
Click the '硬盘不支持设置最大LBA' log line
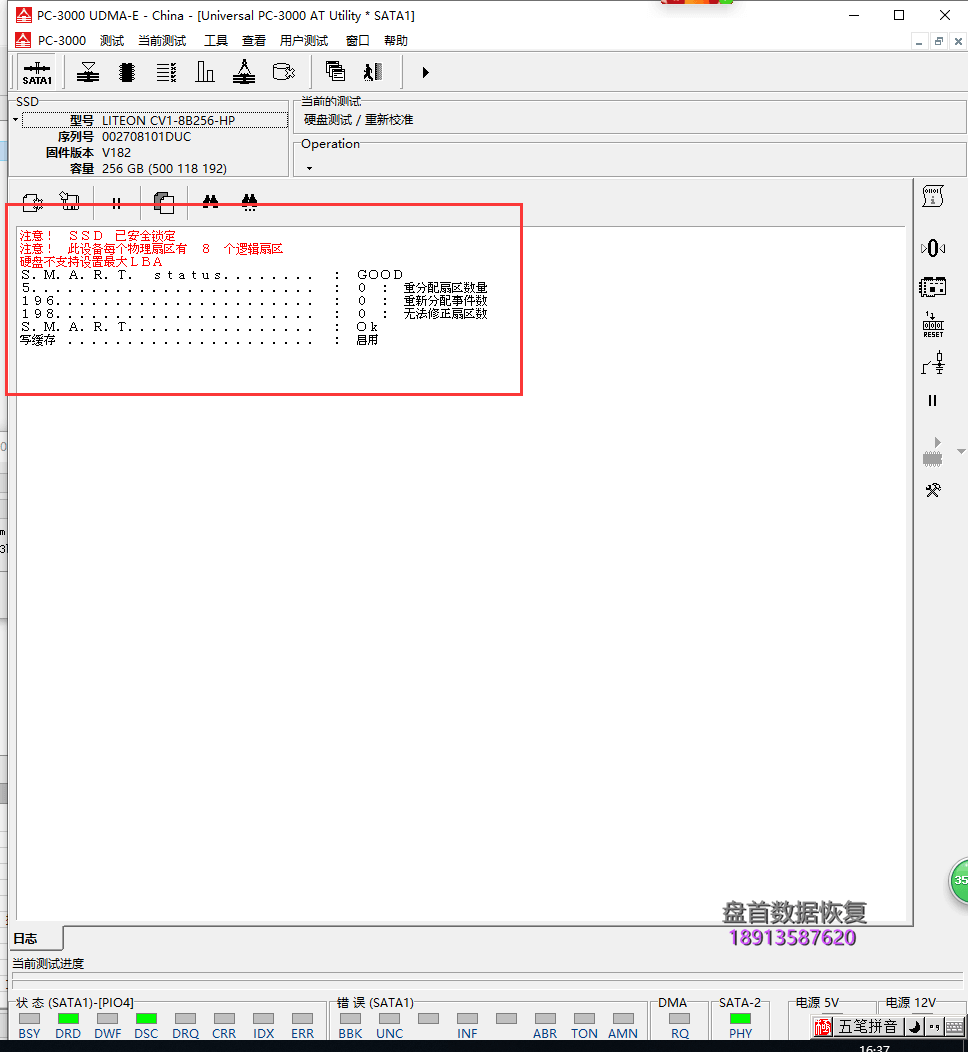point(91,262)
